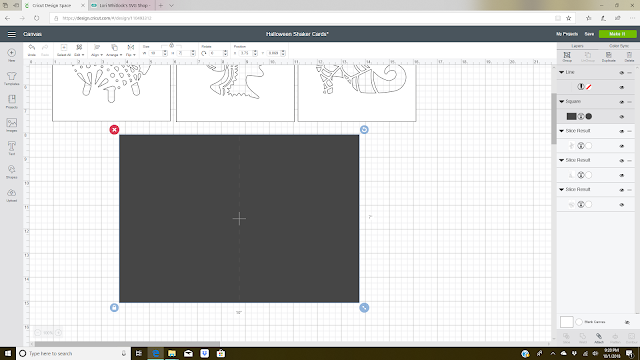This screenshot has height=360, width=640.
Task: Open a new browser tab
Action: pyautogui.click(x=160, y=6)
